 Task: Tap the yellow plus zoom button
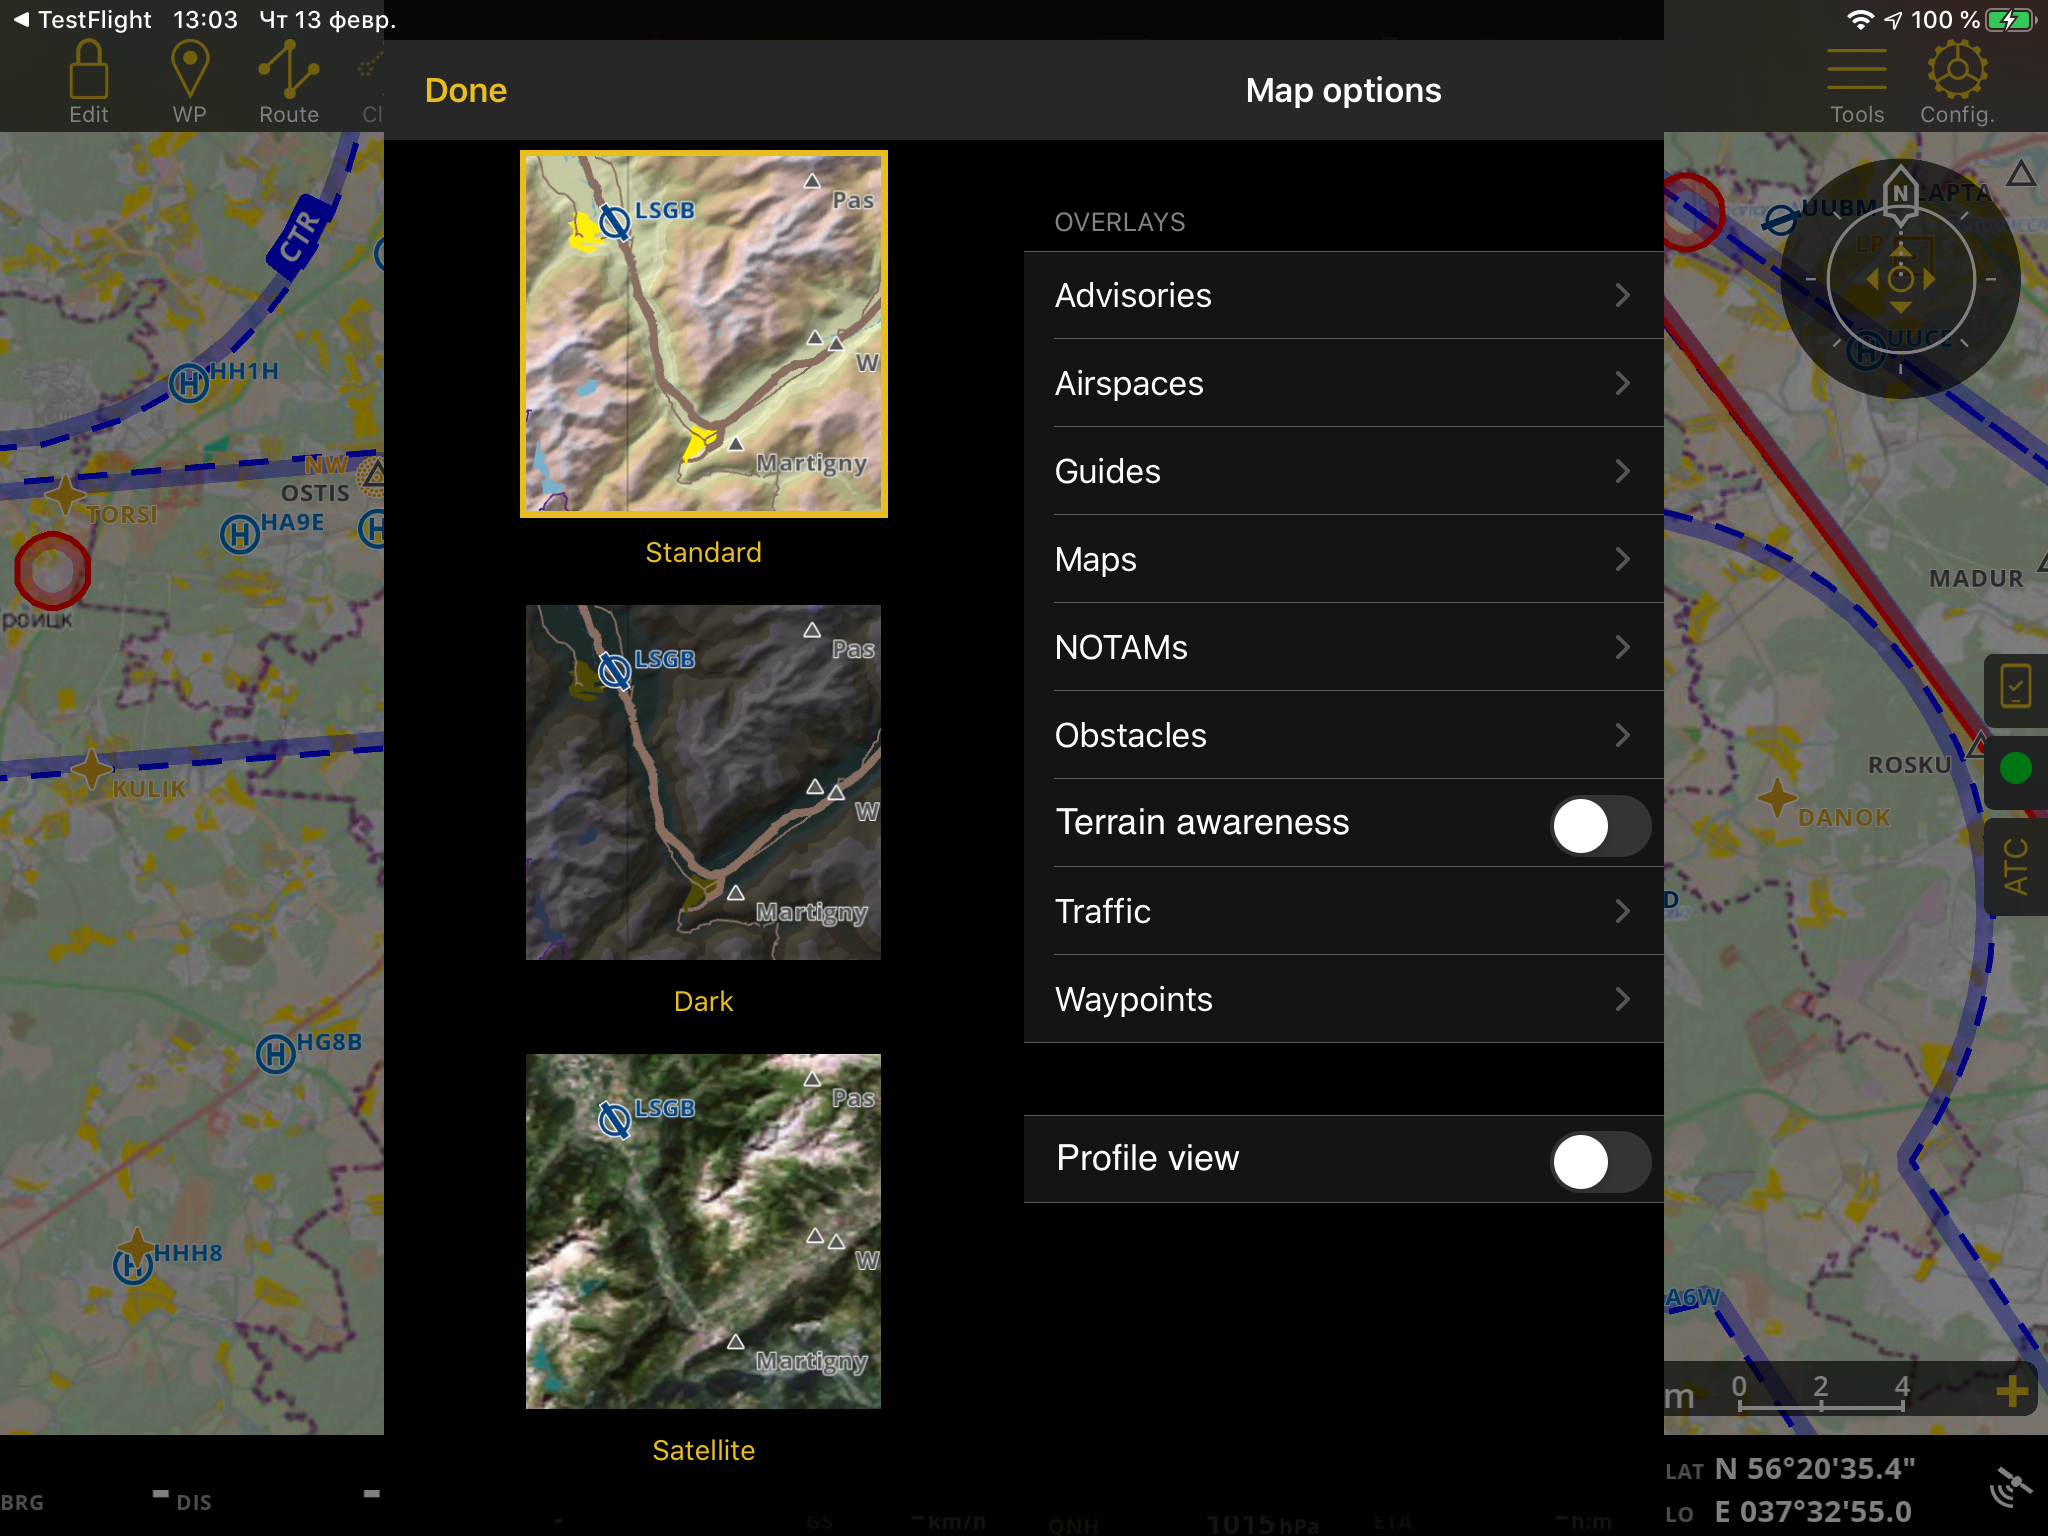pos(2011,1390)
